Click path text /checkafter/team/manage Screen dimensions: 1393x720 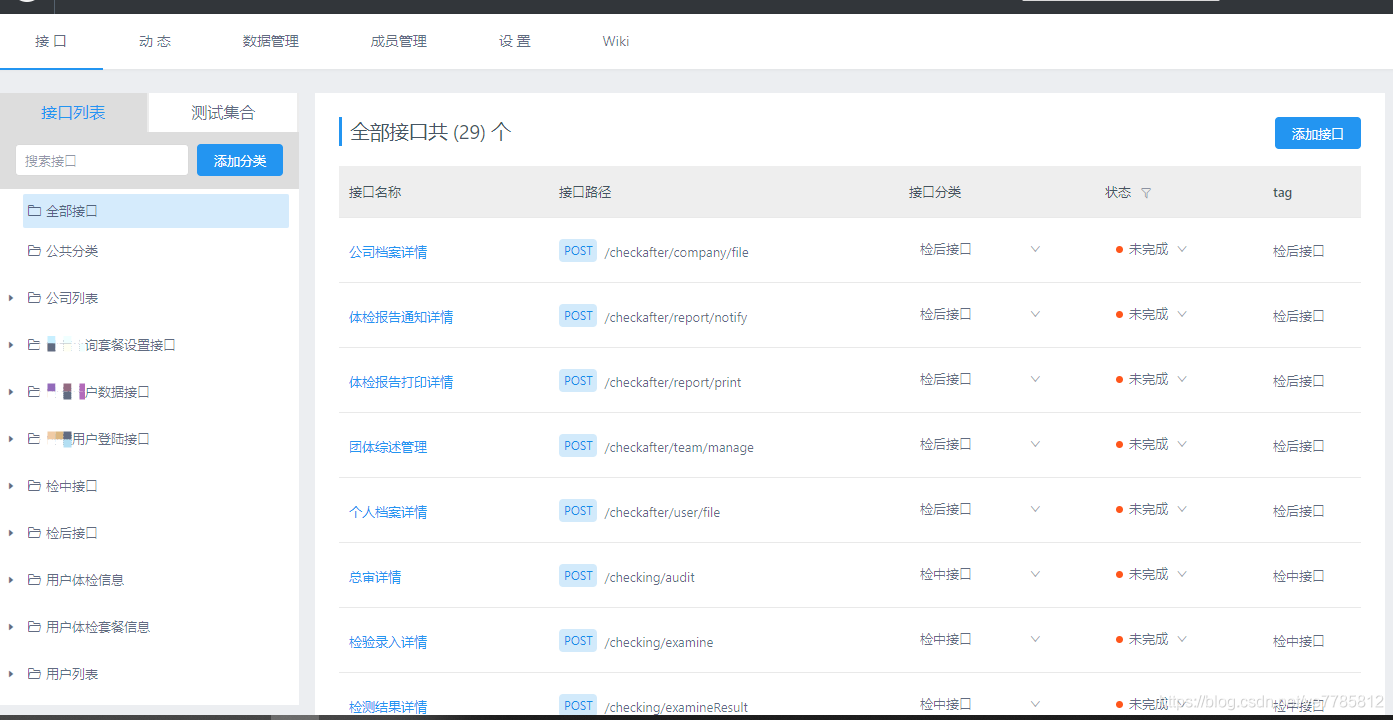pos(679,447)
